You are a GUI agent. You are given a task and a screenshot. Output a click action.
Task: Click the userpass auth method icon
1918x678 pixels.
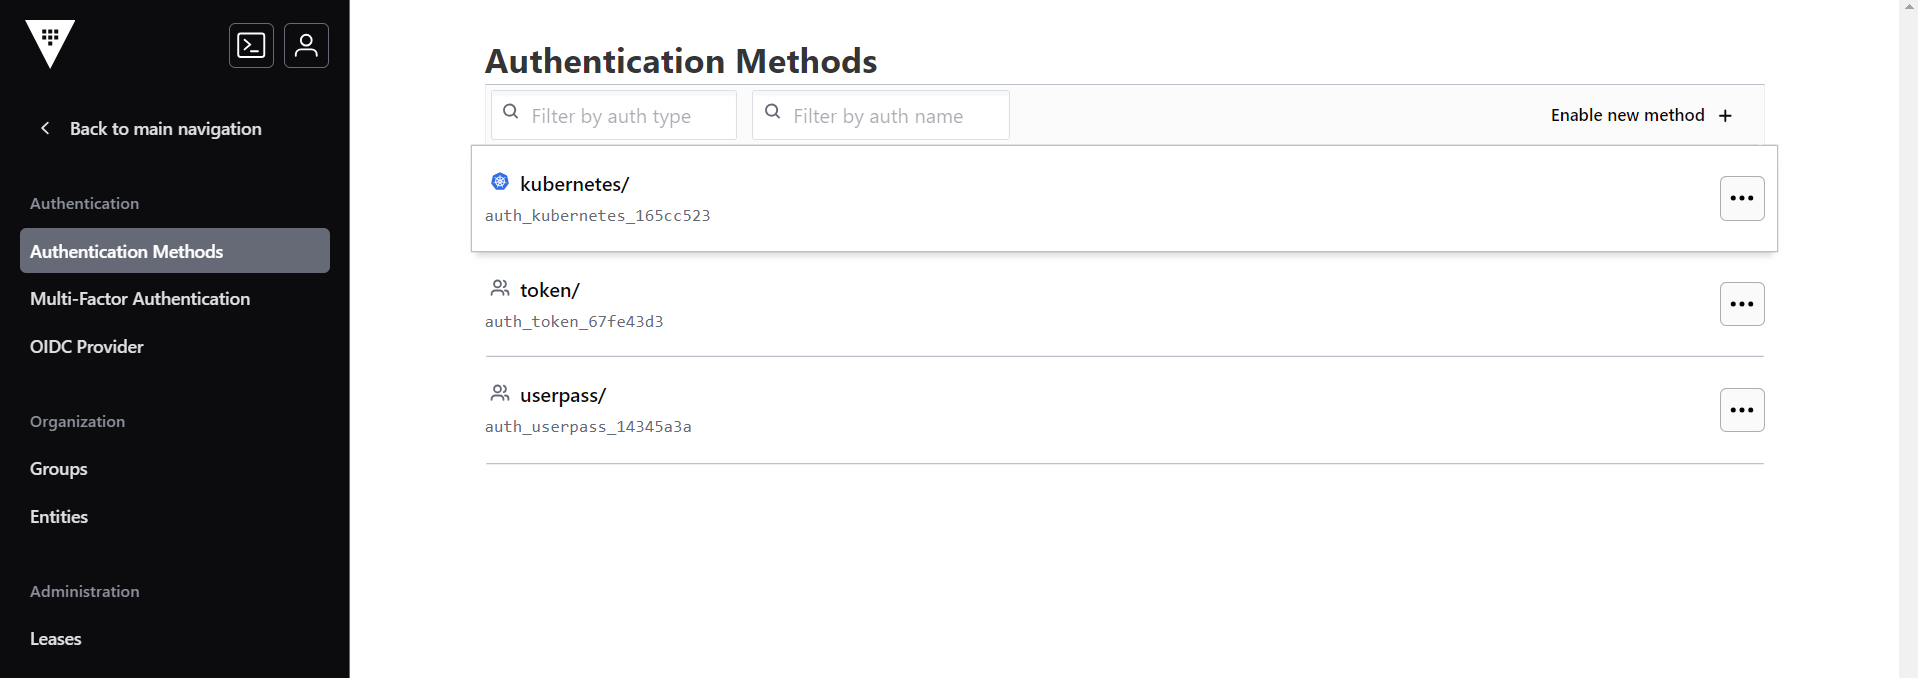pyautogui.click(x=500, y=394)
